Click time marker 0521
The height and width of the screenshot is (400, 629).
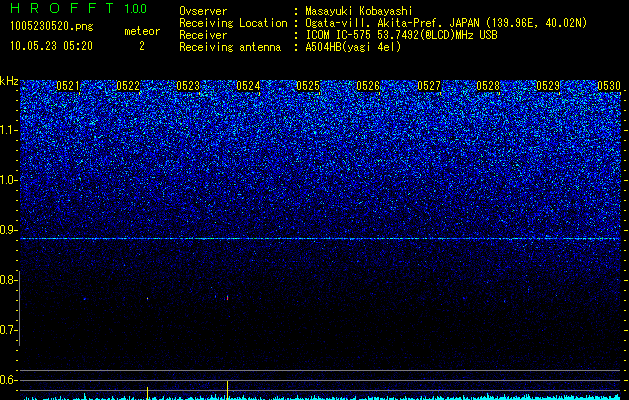coord(68,86)
